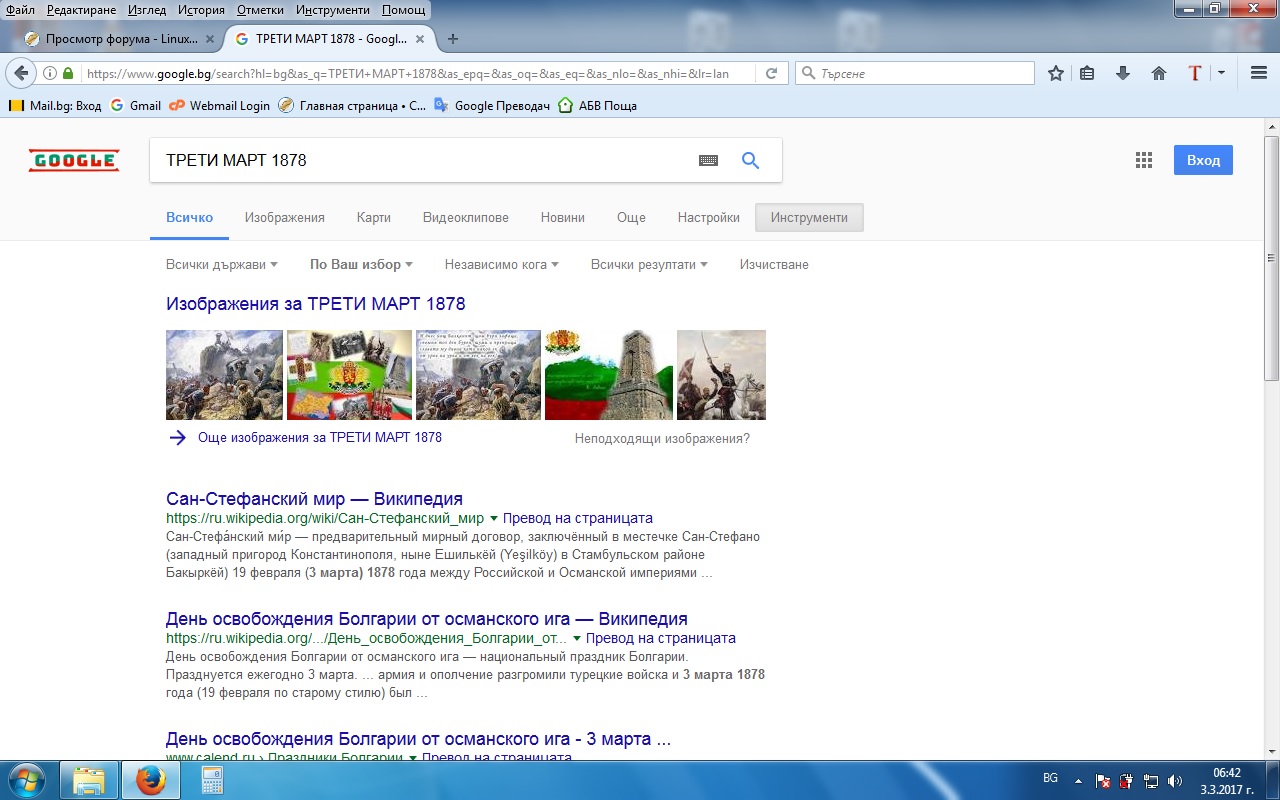The height and width of the screenshot is (800, 1280).
Task: Open the Сан-Стефанский мир Wikipedia result
Action: click(x=314, y=499)
